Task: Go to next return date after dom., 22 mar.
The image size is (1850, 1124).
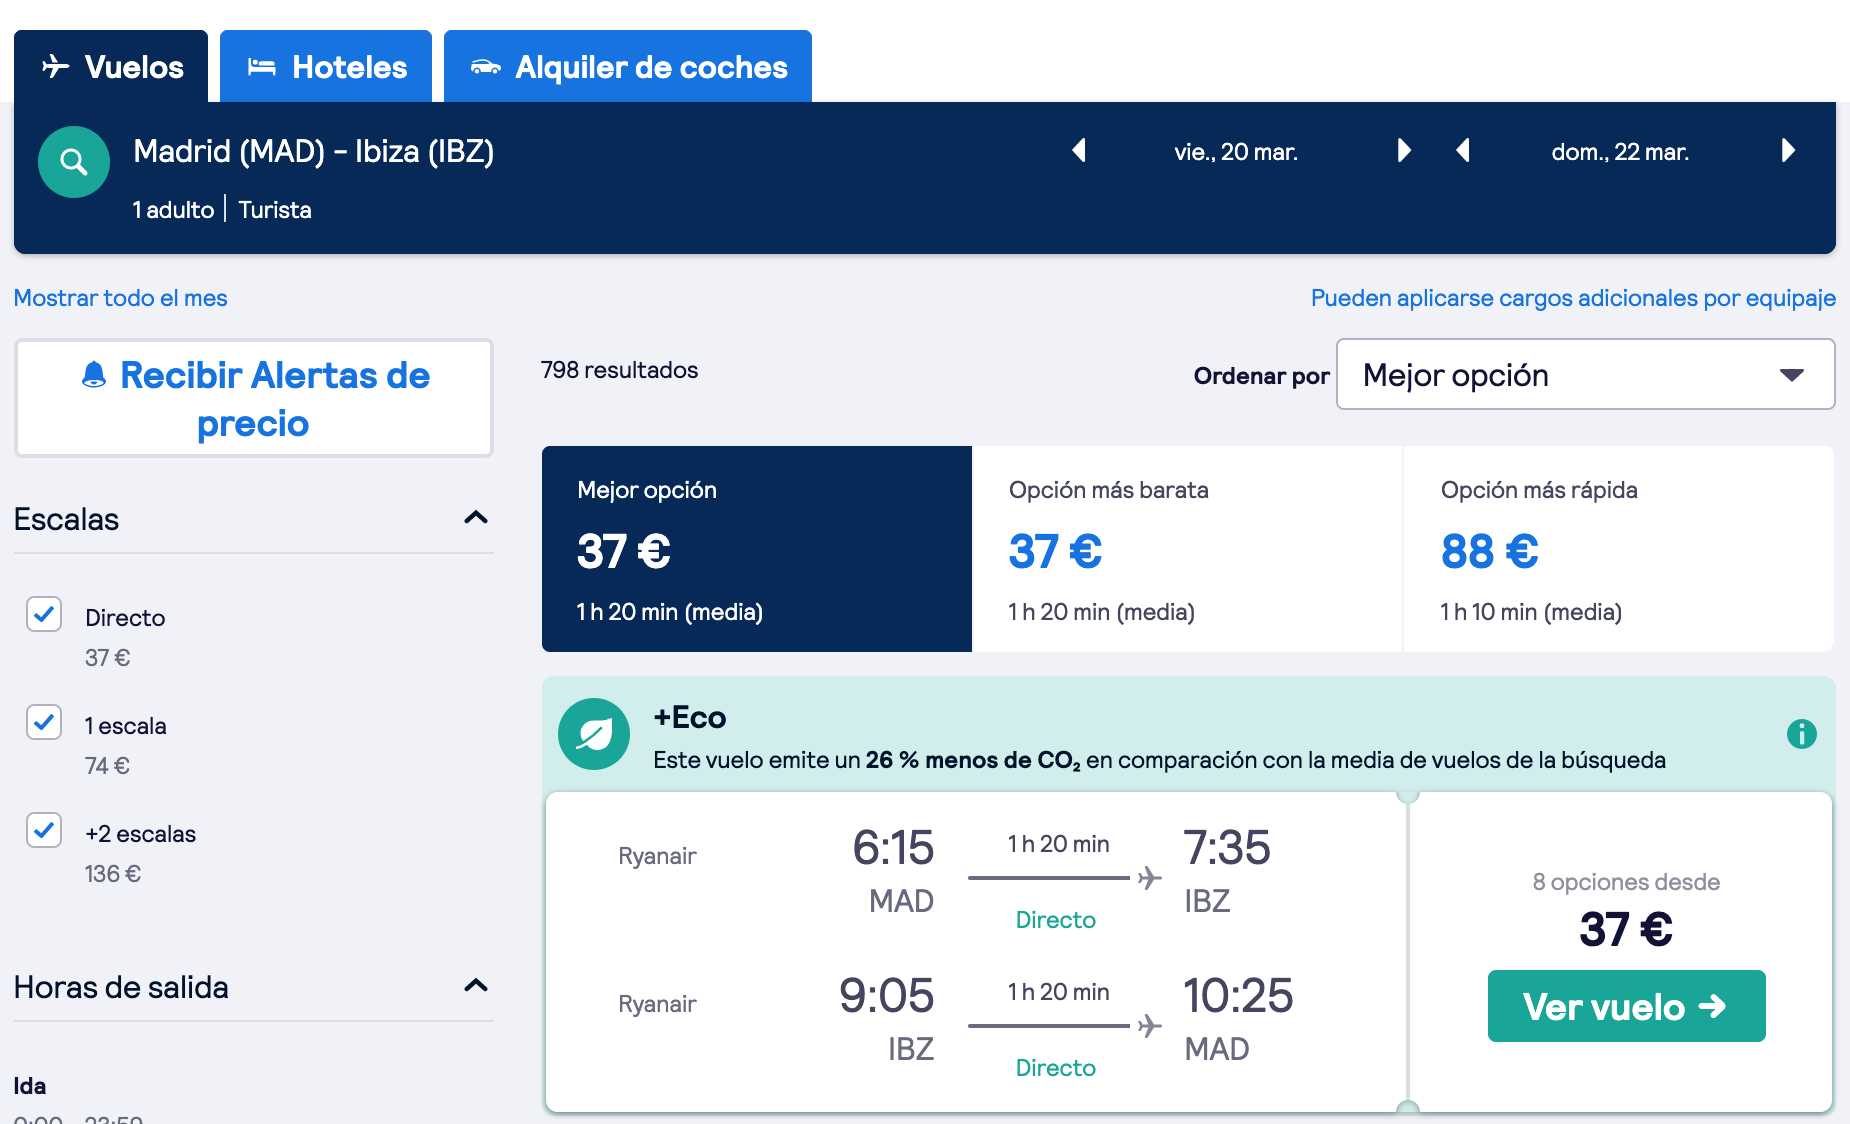Action: 1788,151
